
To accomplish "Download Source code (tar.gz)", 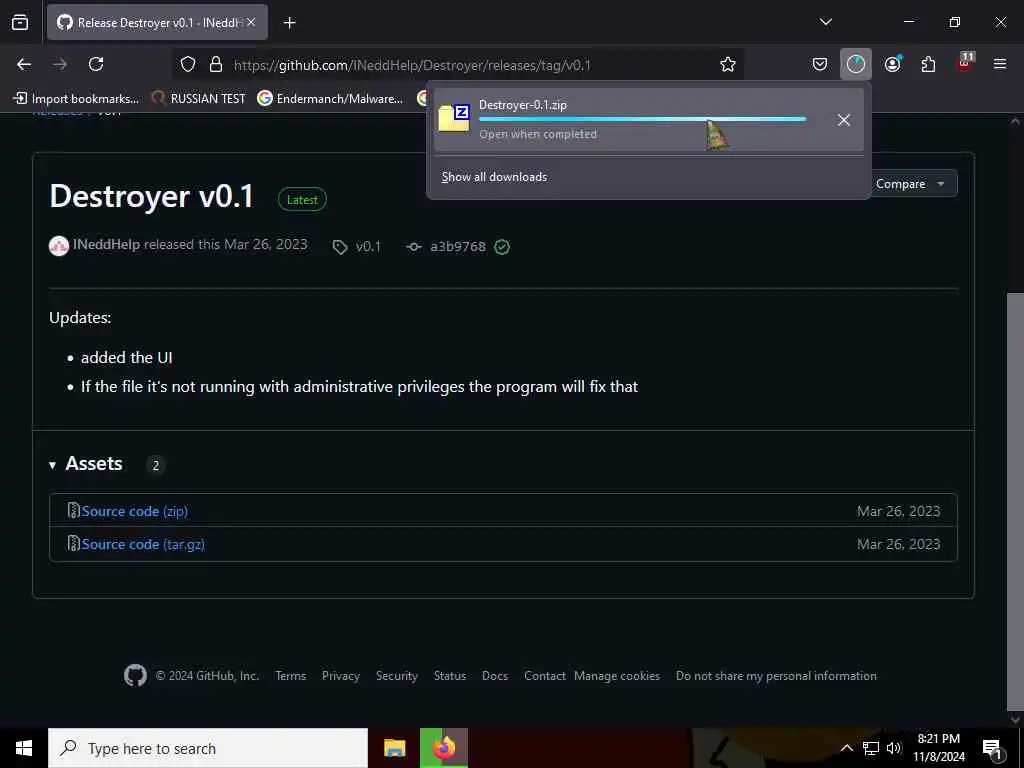I will pyautogui.click(x=143, y=544).
